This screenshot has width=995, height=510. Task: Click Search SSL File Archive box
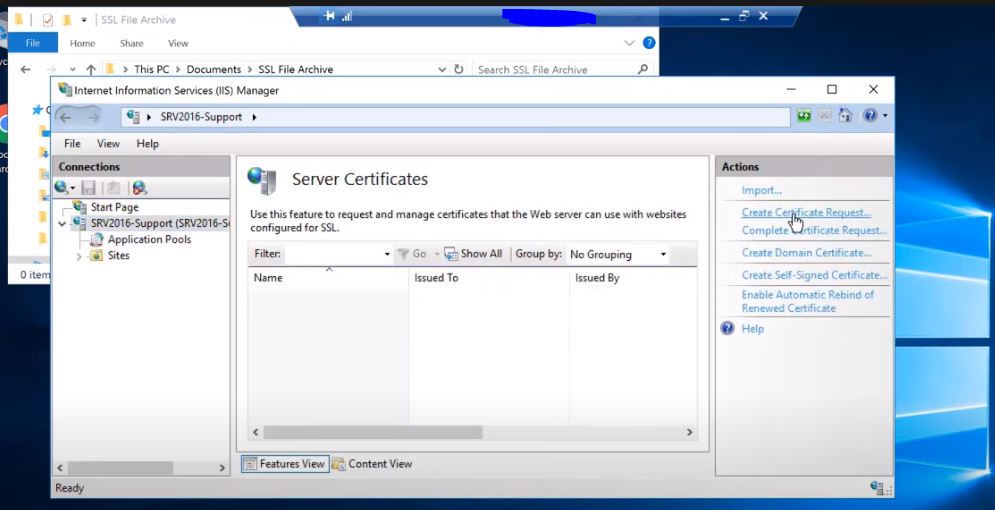click(563, 69)
